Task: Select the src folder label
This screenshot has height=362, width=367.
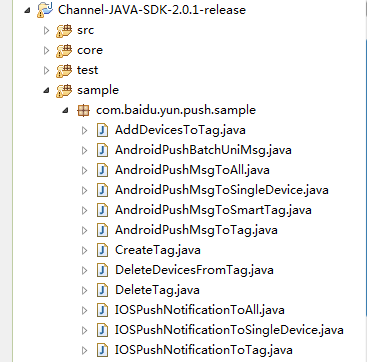Action: (86, 31)
